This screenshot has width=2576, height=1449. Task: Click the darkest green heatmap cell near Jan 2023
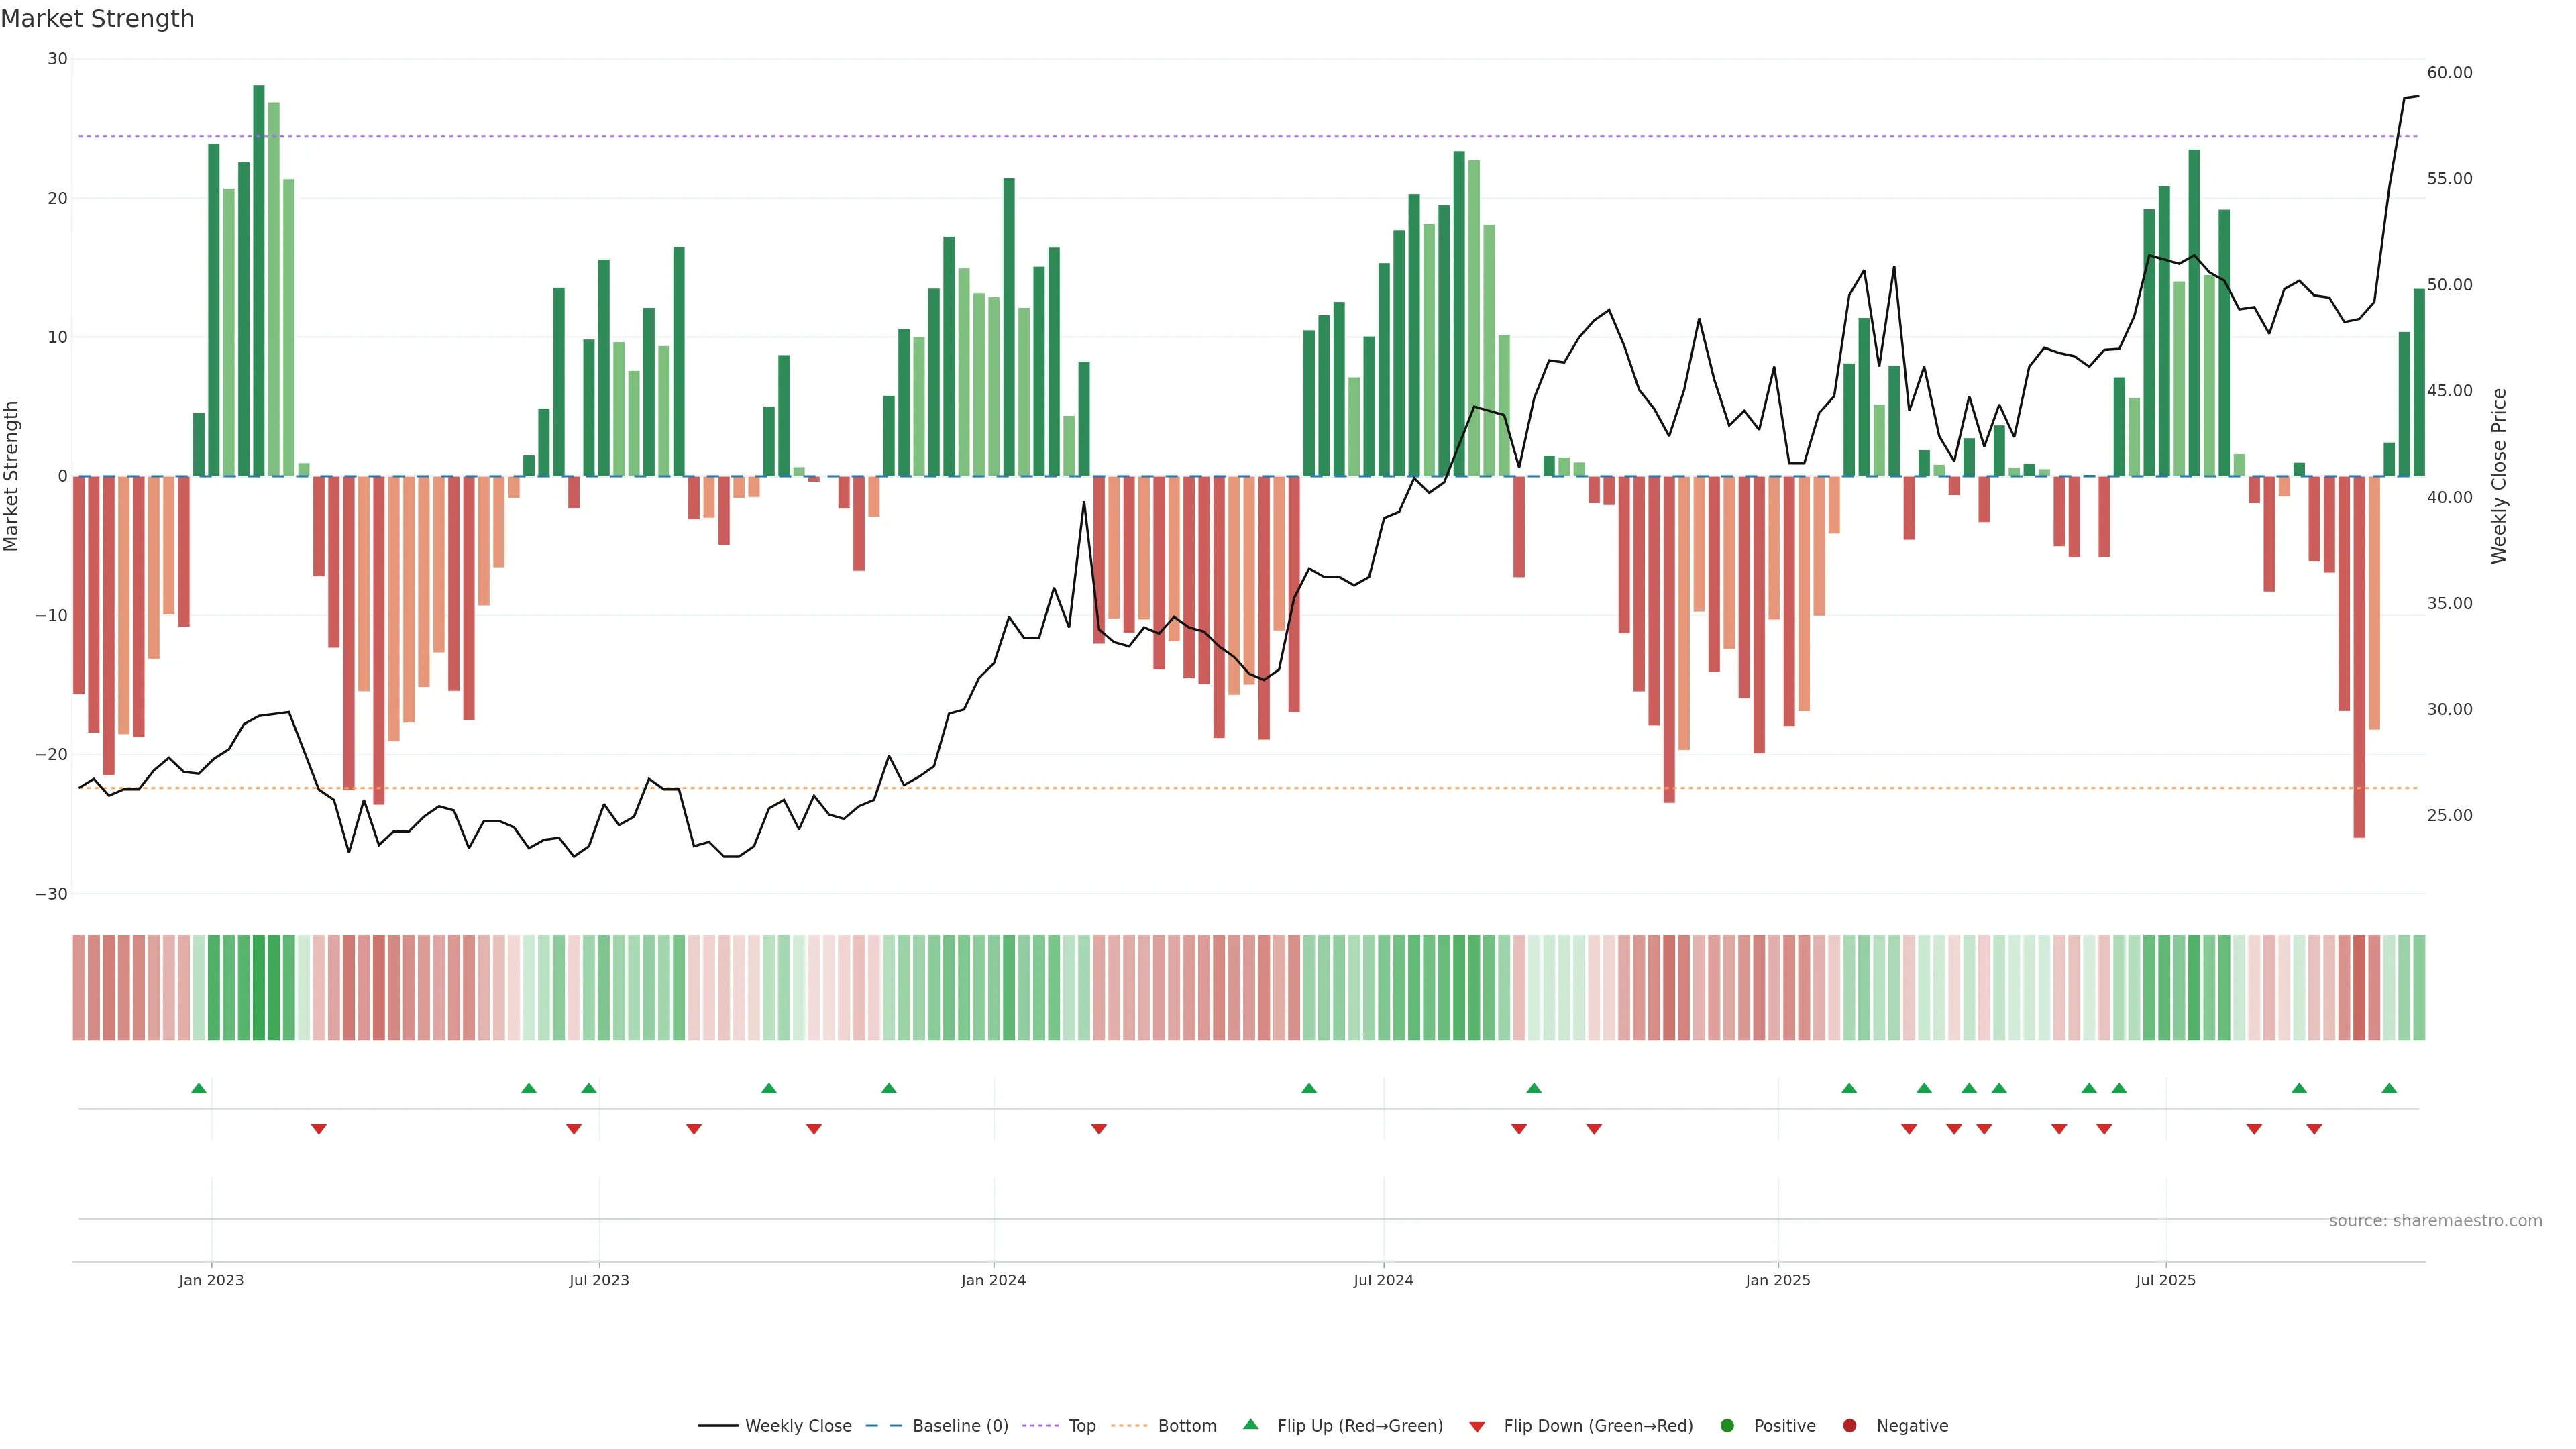(x=259, y=987)
